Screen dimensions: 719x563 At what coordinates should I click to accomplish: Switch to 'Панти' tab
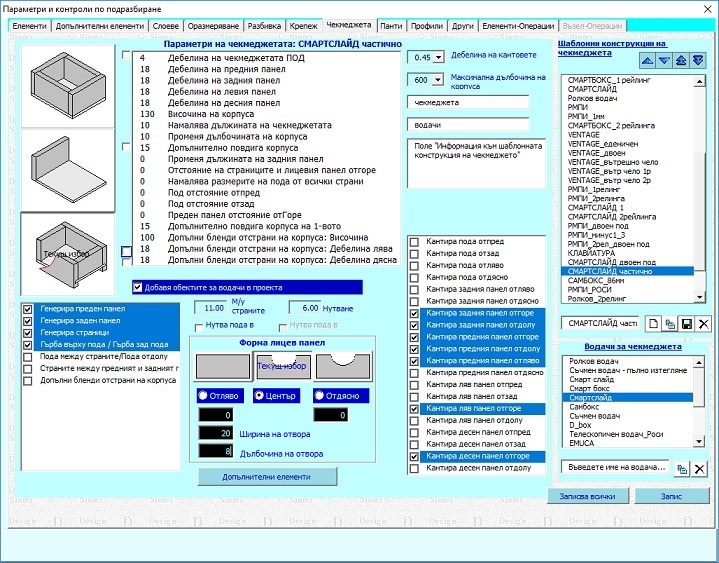click(x=391, y=26)
